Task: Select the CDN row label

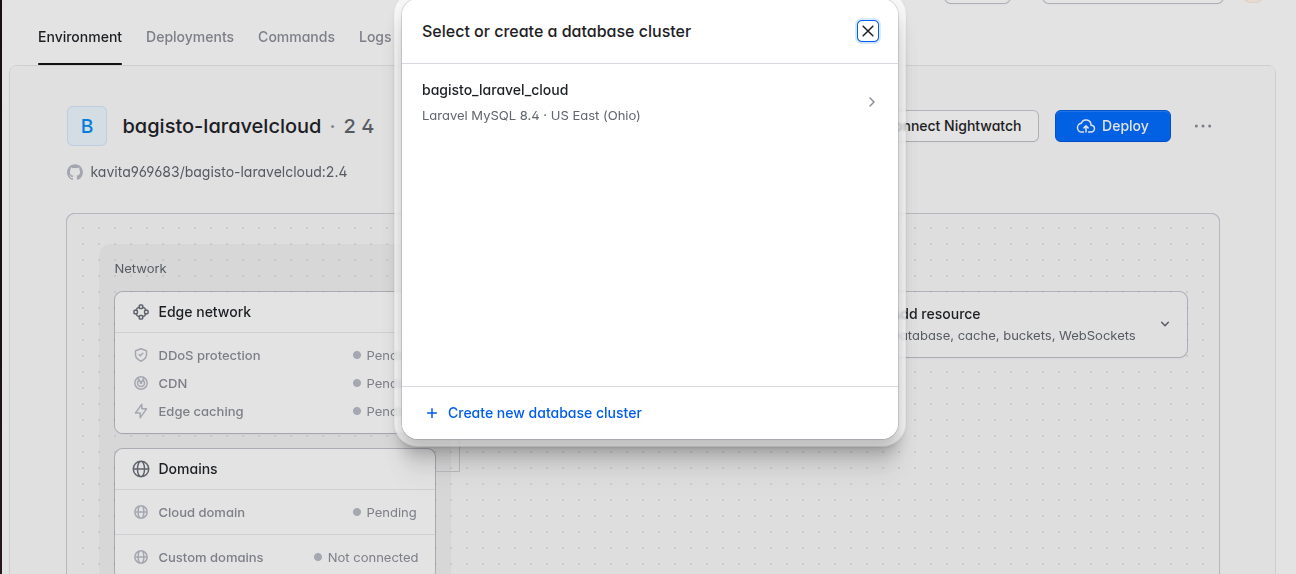Action: (x=173, y=383)
